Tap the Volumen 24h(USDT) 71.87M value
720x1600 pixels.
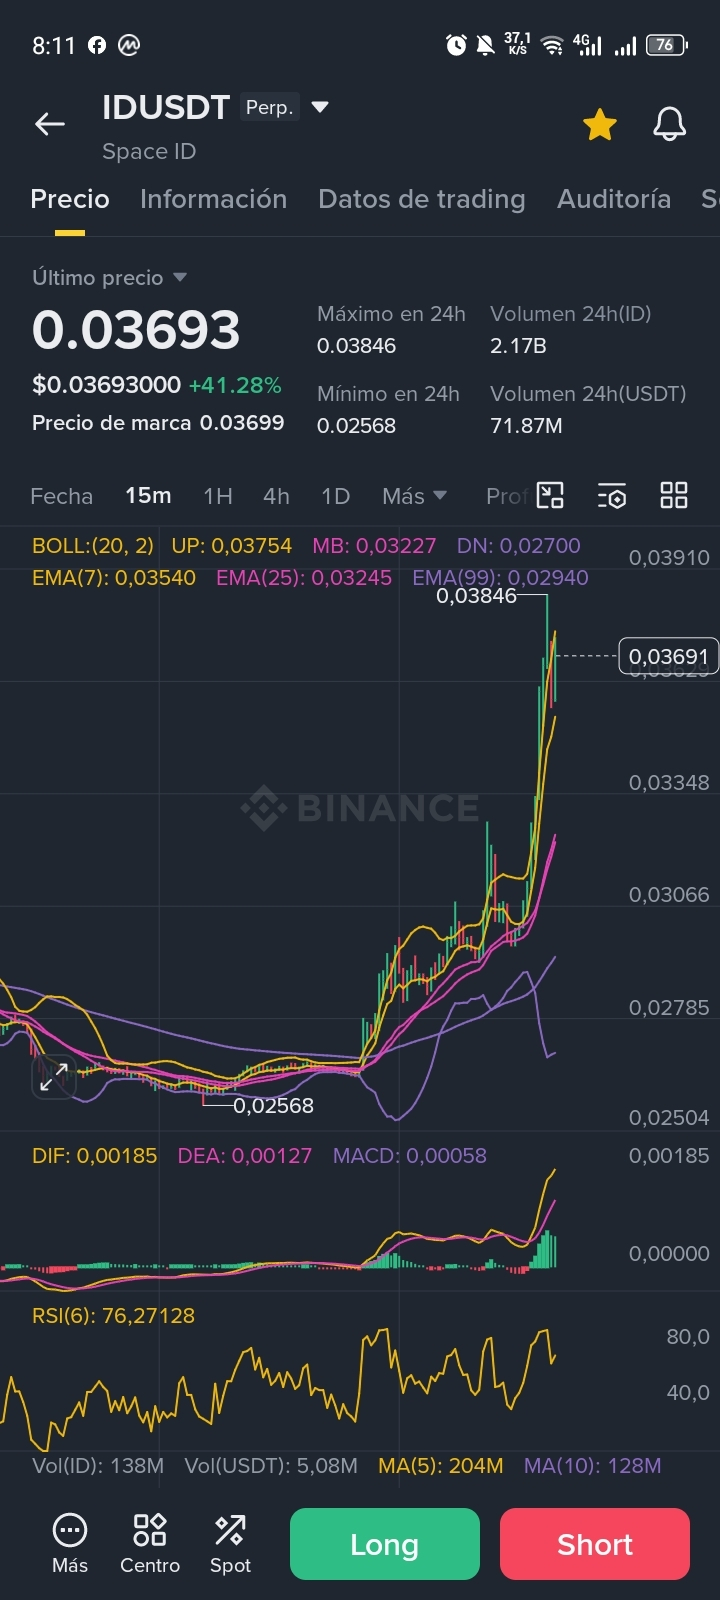(526, 425)
